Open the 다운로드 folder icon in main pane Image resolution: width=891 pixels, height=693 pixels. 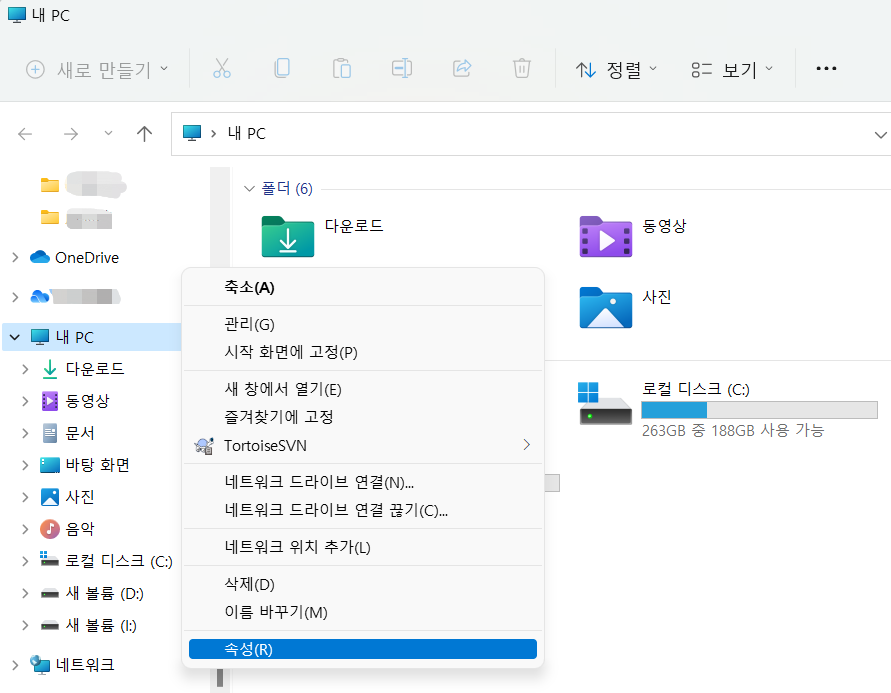(287, 236)
